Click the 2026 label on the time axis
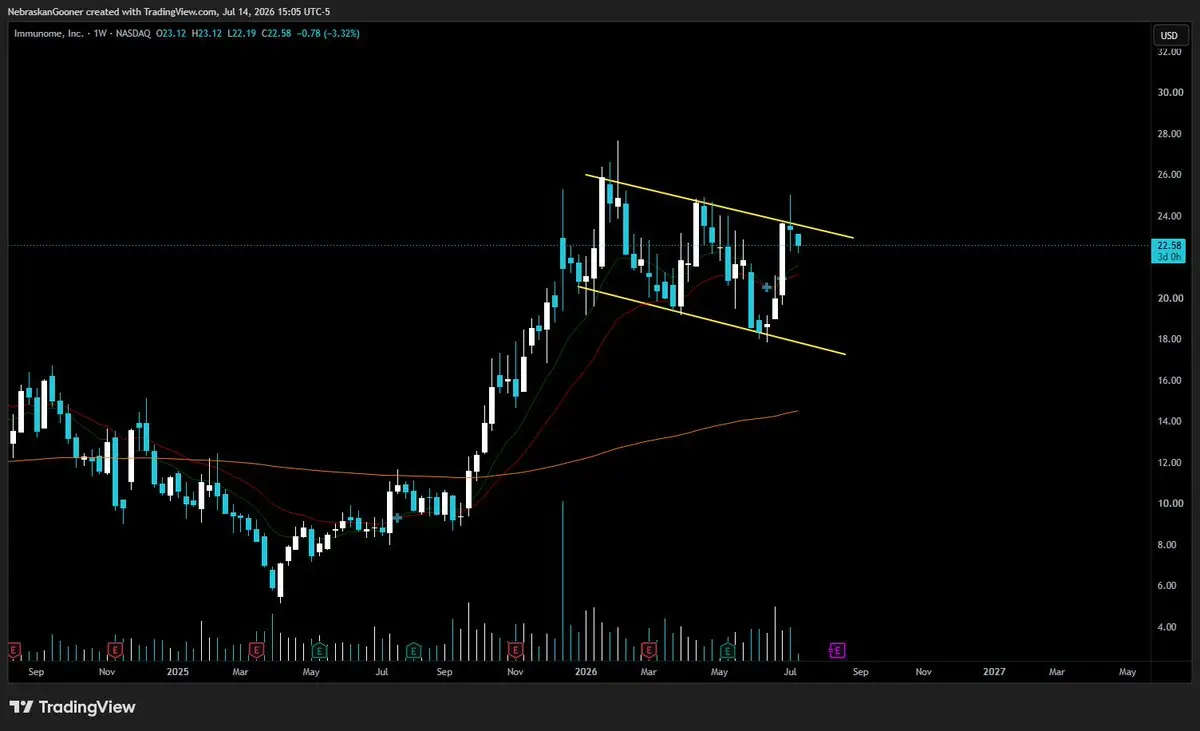 pos(586,673)
